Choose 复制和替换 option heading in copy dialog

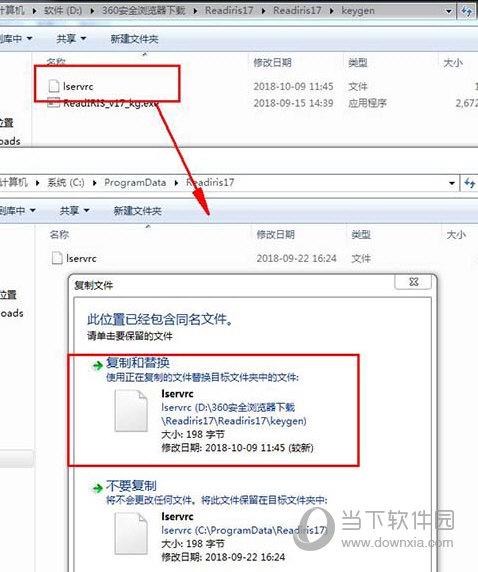tap(138, 363)
